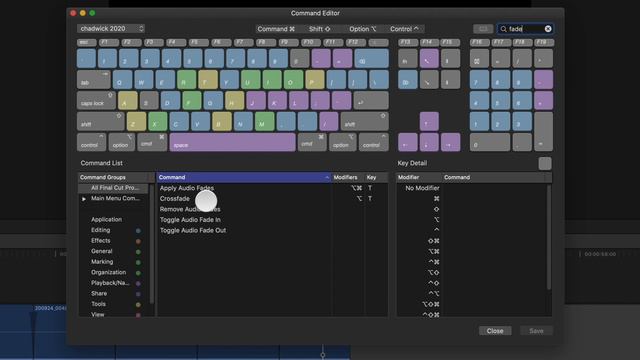
Task: Select the Marking command group
Action: point(102,262)
